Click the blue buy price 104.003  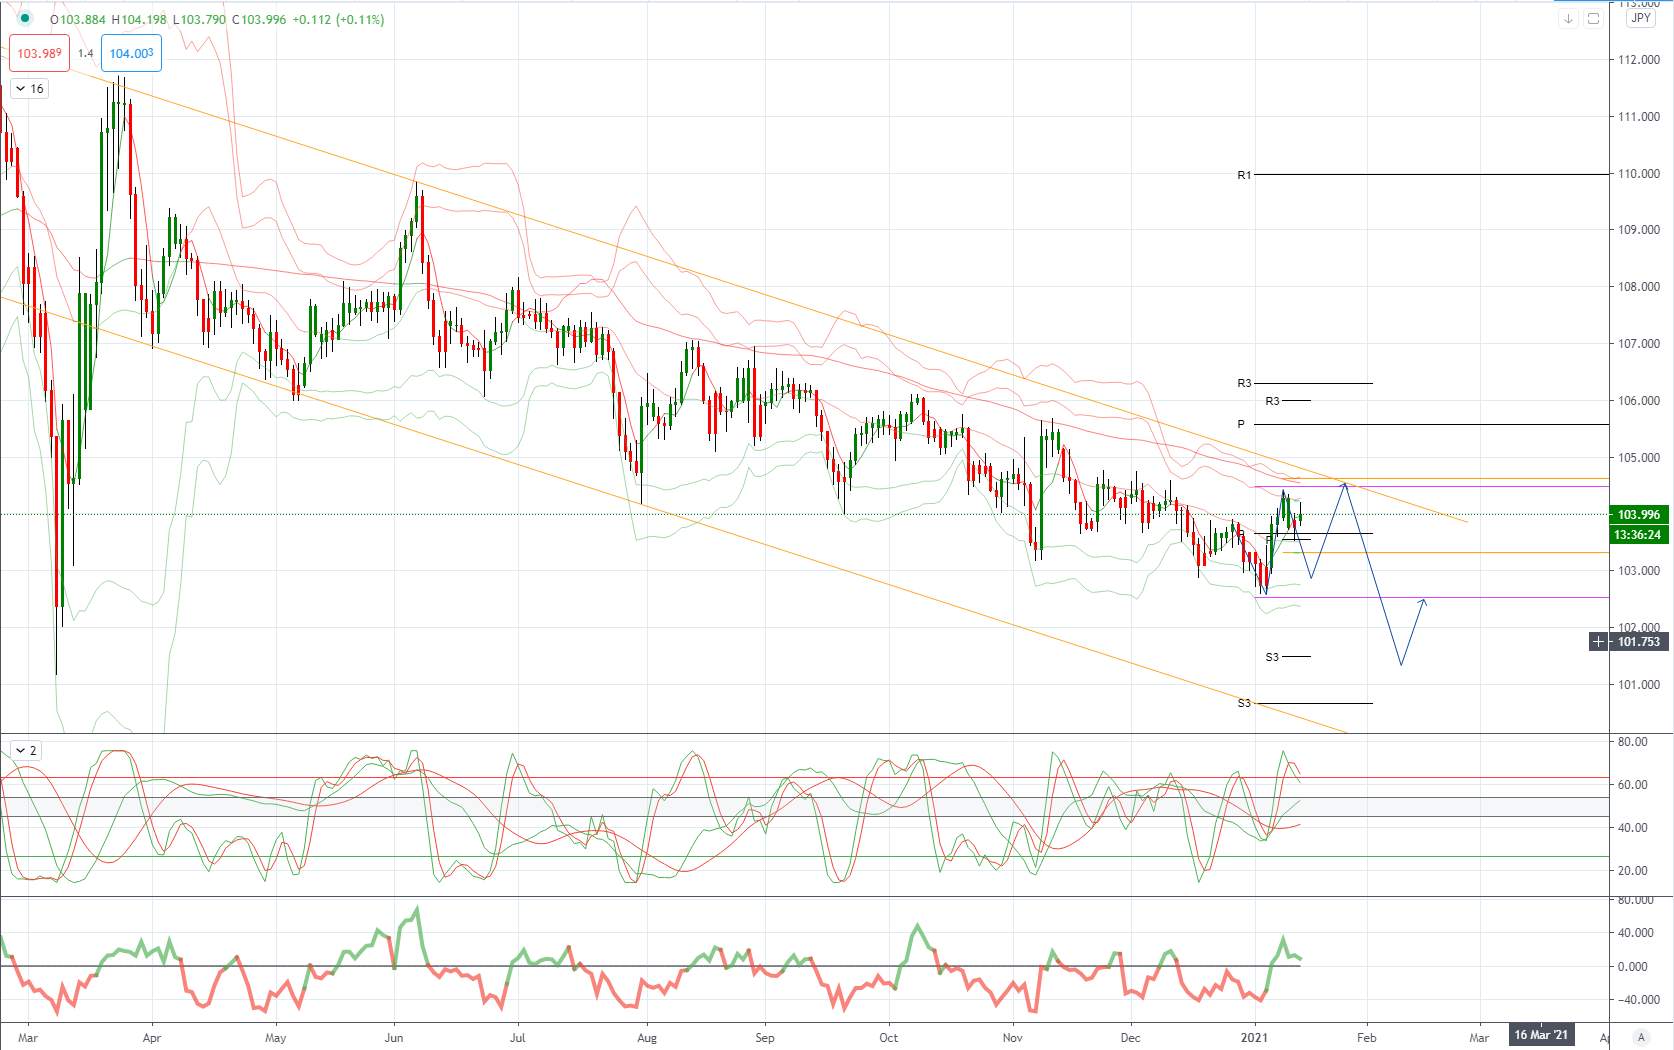[x=131, y=54]
